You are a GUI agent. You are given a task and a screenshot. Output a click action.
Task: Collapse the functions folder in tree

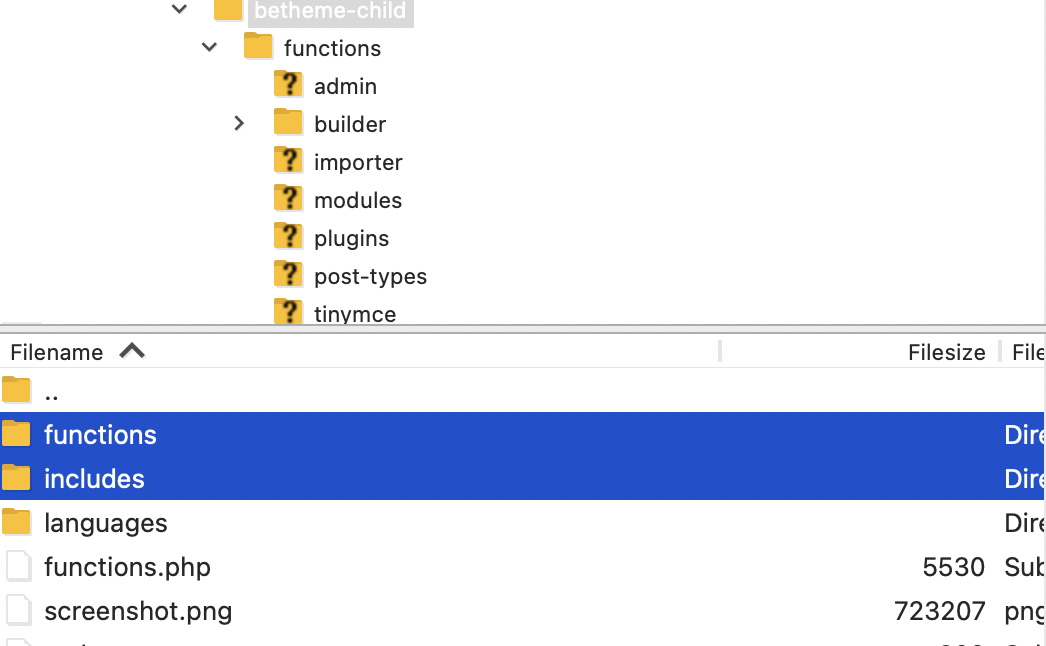pyautogui.click(x=210, y=47)
